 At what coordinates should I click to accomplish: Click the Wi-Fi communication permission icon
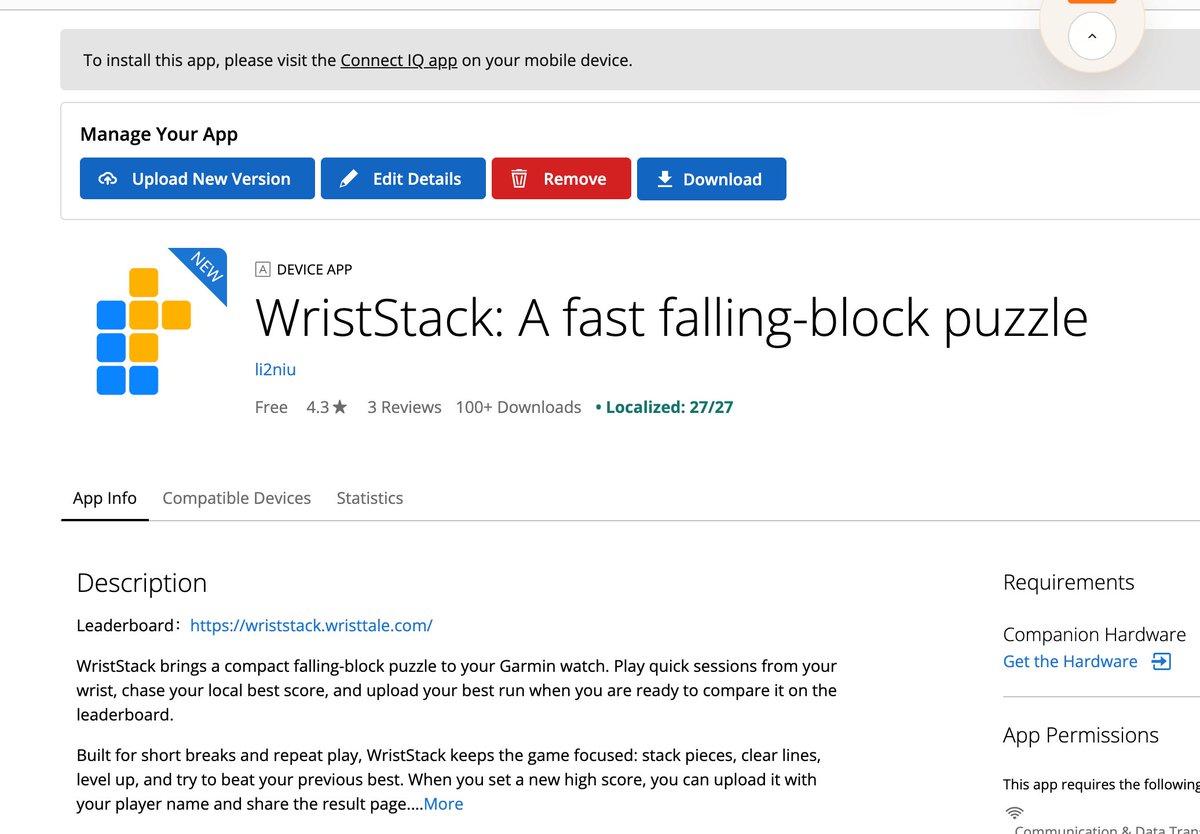pyautogui.click(x=1014, y=813)
